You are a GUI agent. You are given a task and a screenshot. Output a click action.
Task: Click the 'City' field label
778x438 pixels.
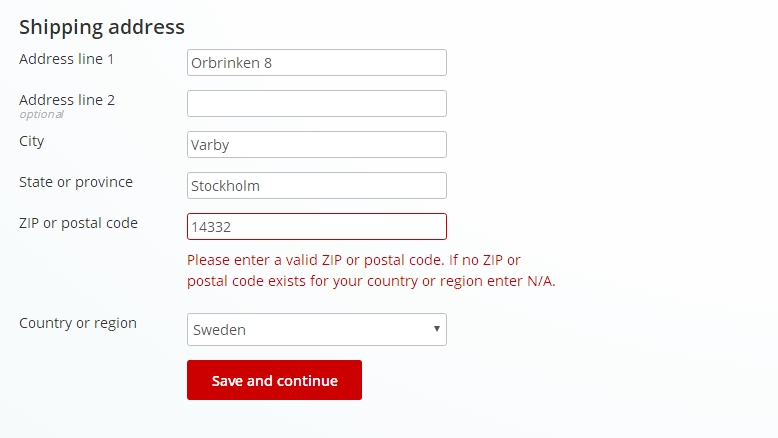(x=32, y=141)
